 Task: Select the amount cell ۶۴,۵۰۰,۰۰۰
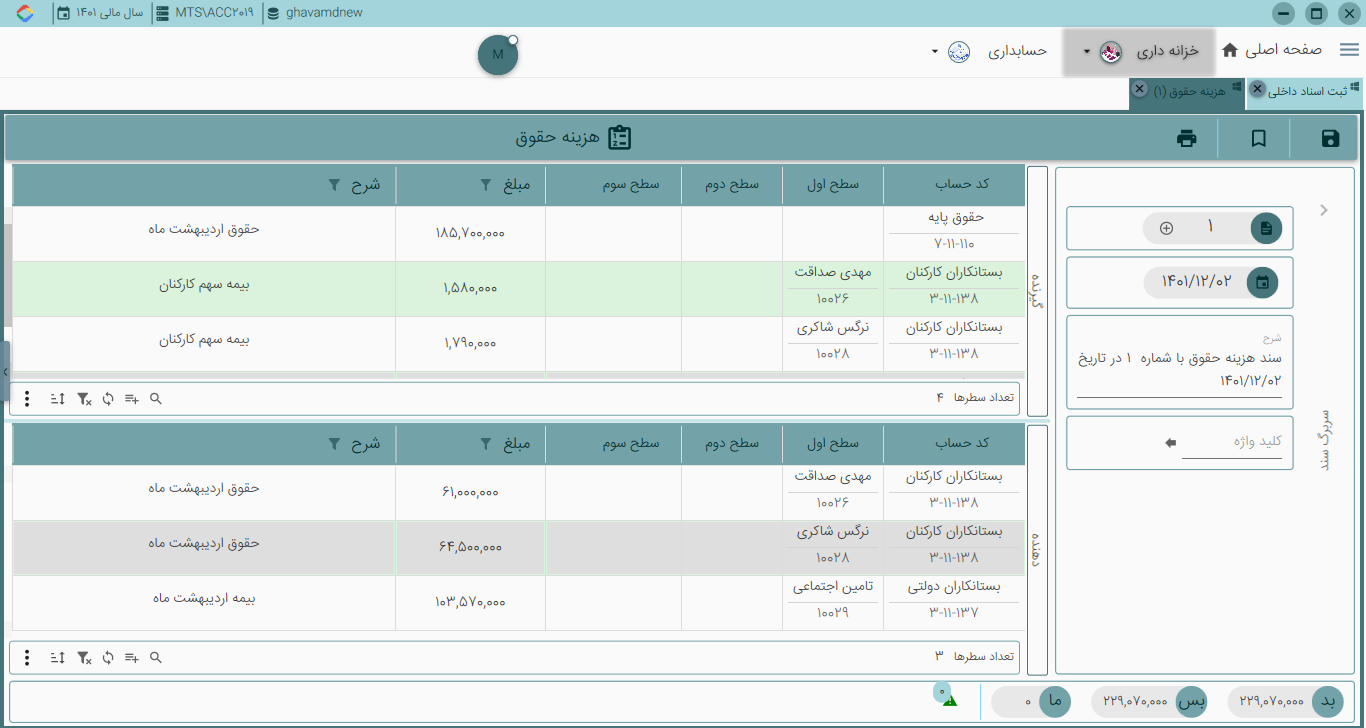(470, 547)
